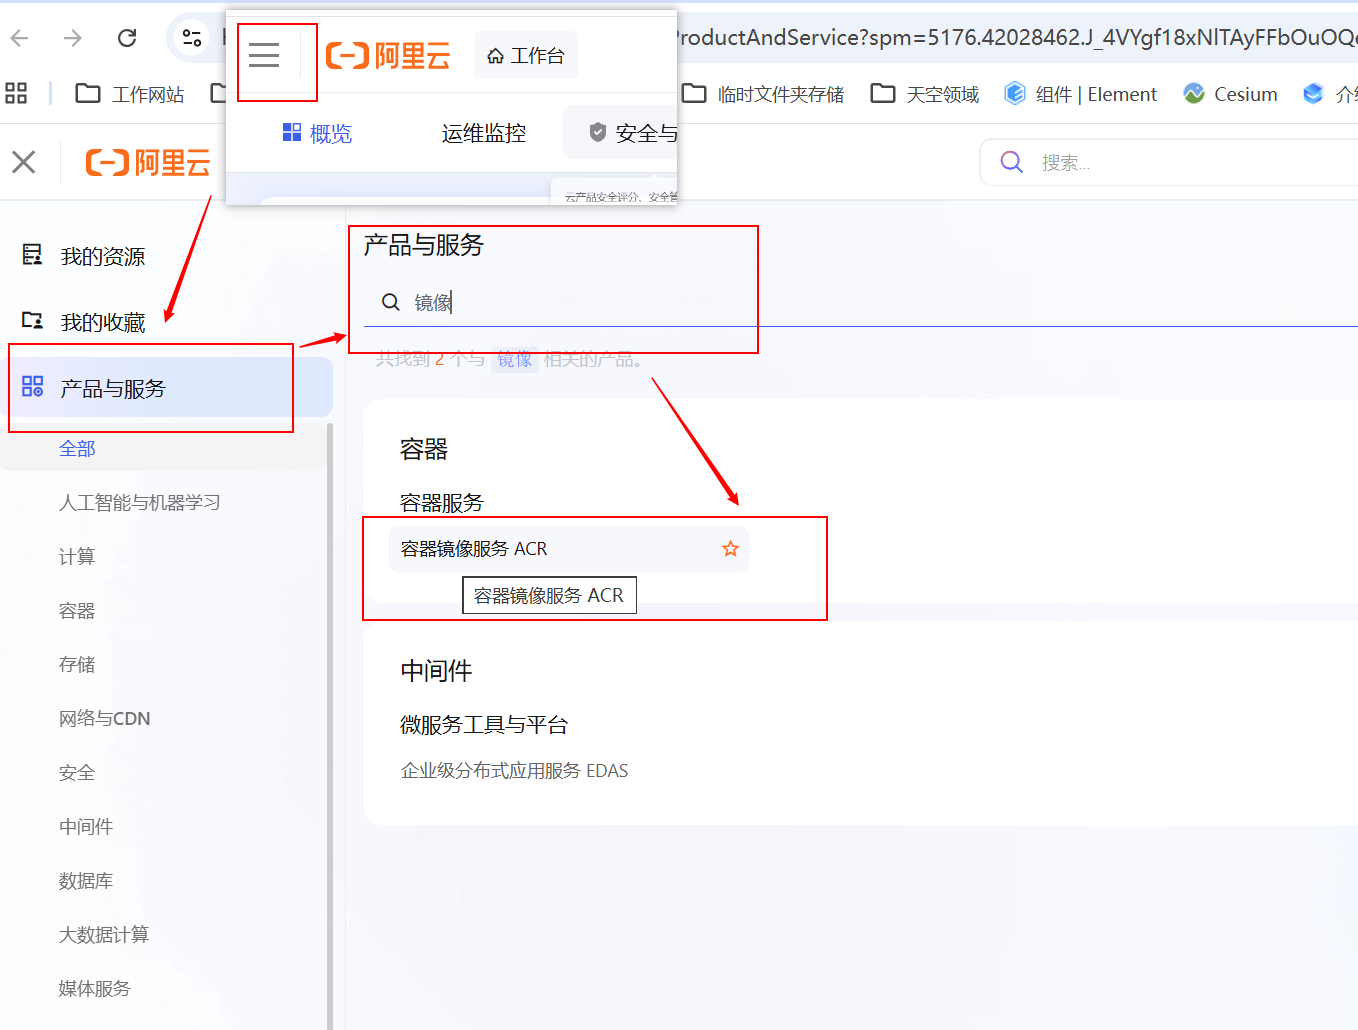Open the 天空领域 bookmark folder
The height and width of the screenshot is (1030, 1358).
point(924,94)
